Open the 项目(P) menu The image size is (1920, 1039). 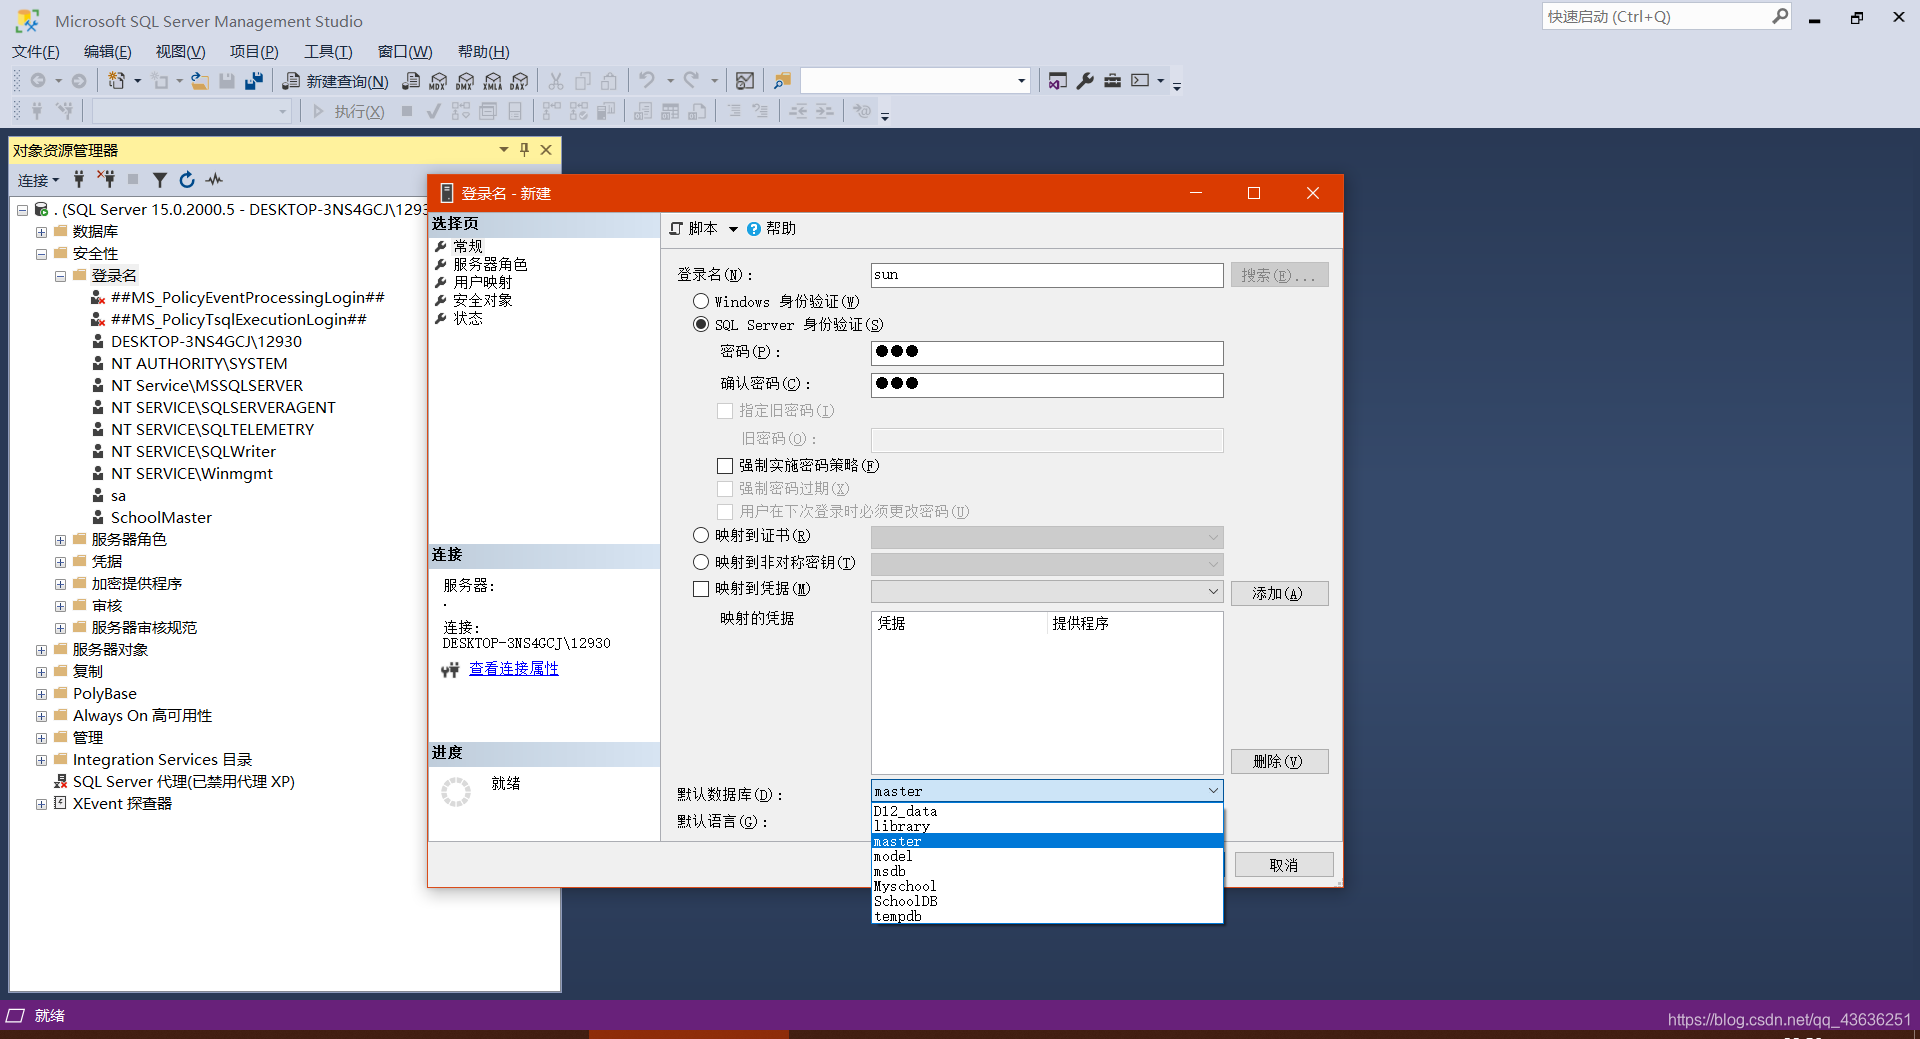[x=254, y=52]
